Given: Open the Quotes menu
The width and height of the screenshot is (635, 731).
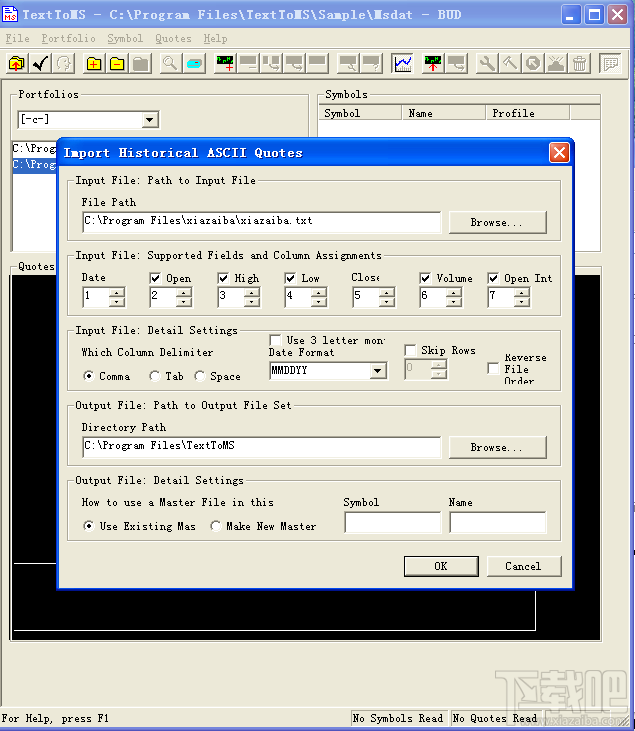Looking at the screenshot, I should click(173, 39).
